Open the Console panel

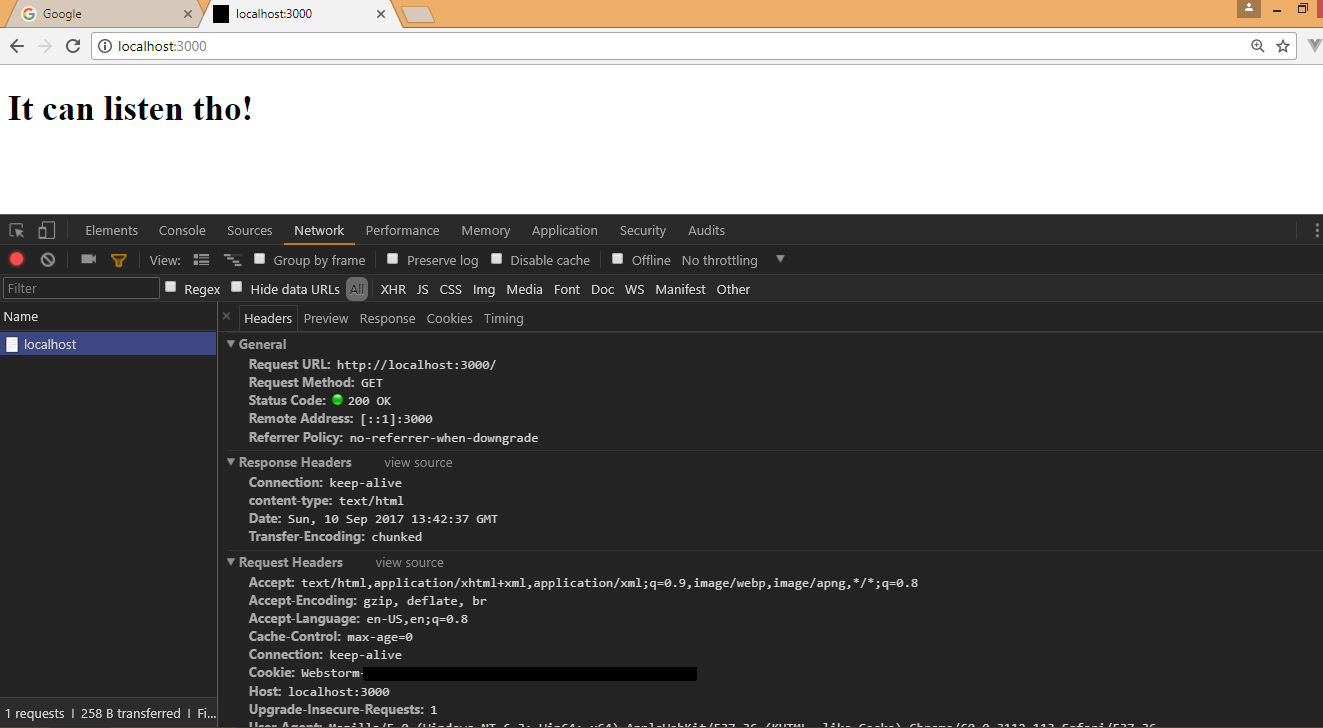(182, 230)
